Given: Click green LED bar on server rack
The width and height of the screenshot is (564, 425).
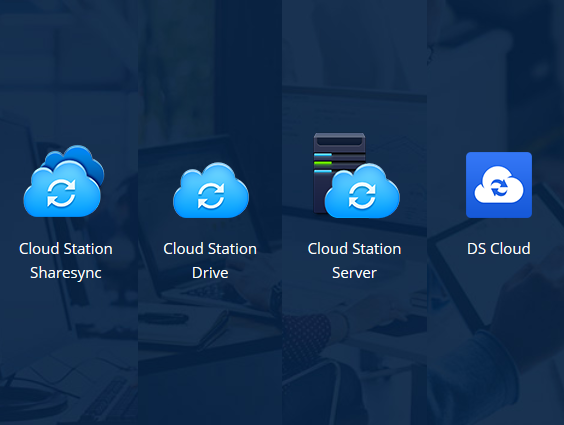Looking at the screenshot, I should [x=323, y=163].
